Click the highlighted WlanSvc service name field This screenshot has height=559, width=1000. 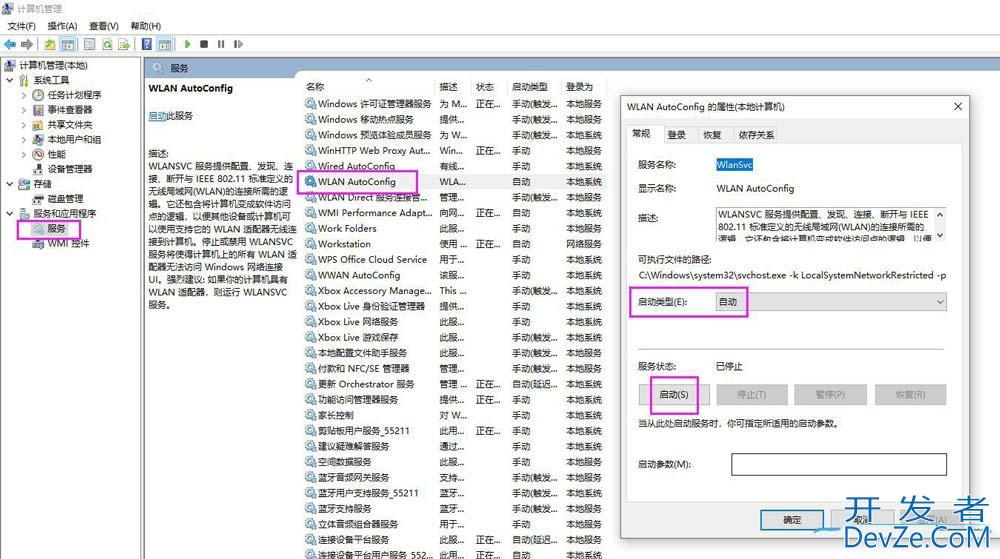pos(734,164)
